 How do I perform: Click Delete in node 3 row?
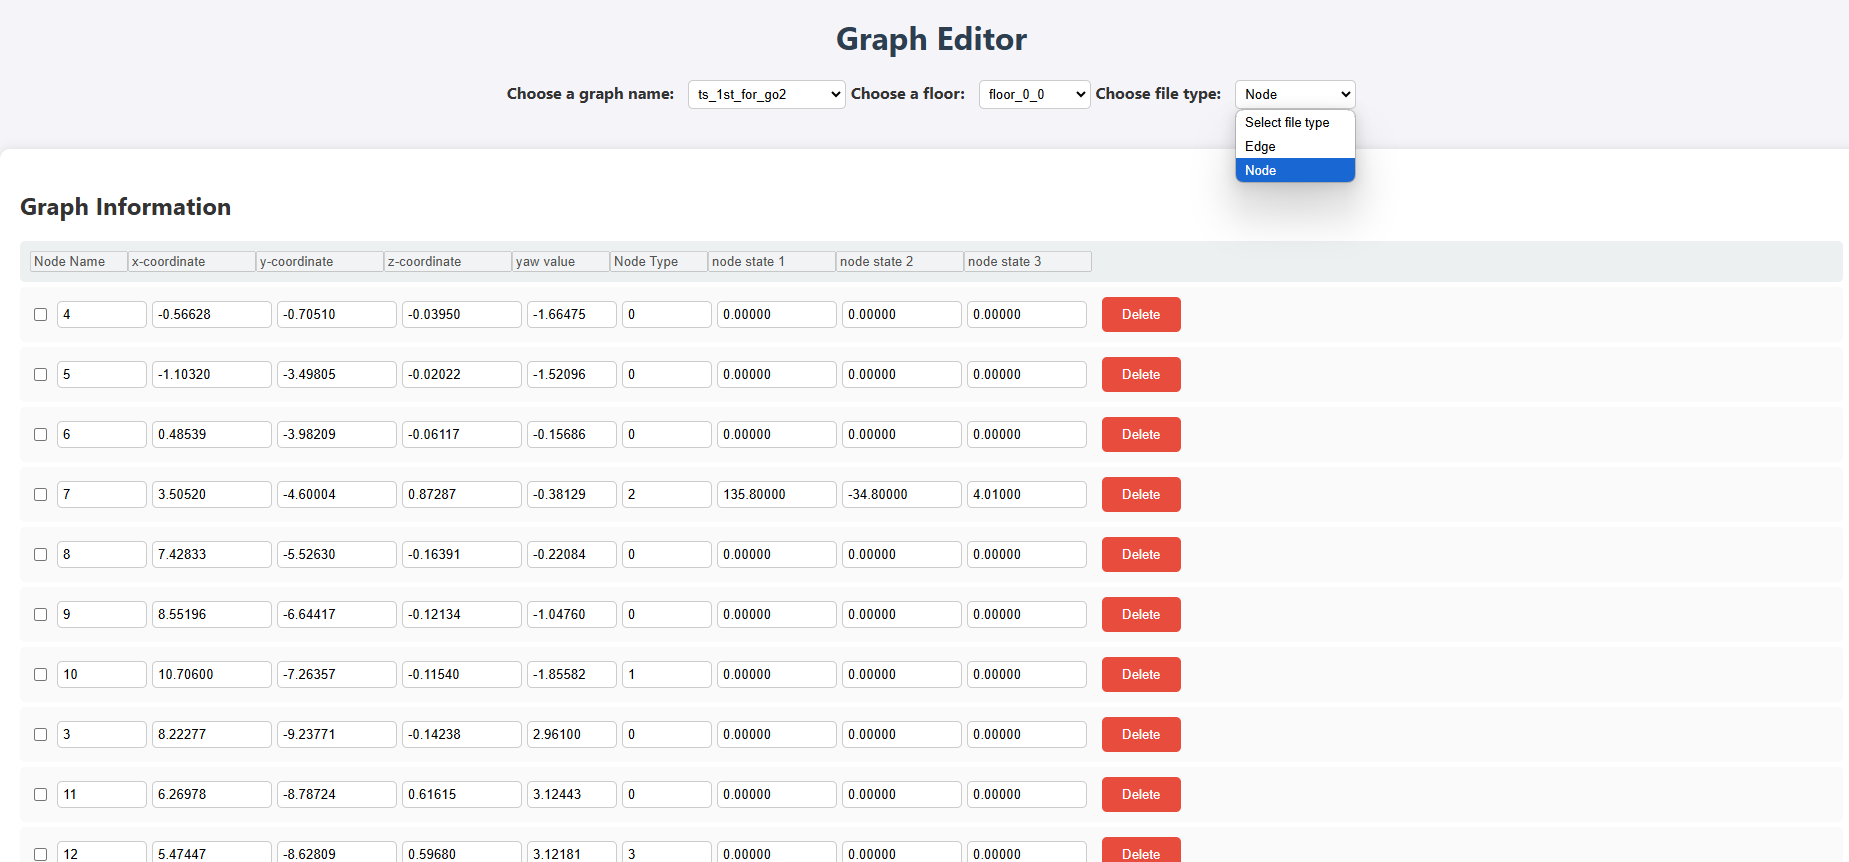pyautogui.click(x=1141, y=734)
